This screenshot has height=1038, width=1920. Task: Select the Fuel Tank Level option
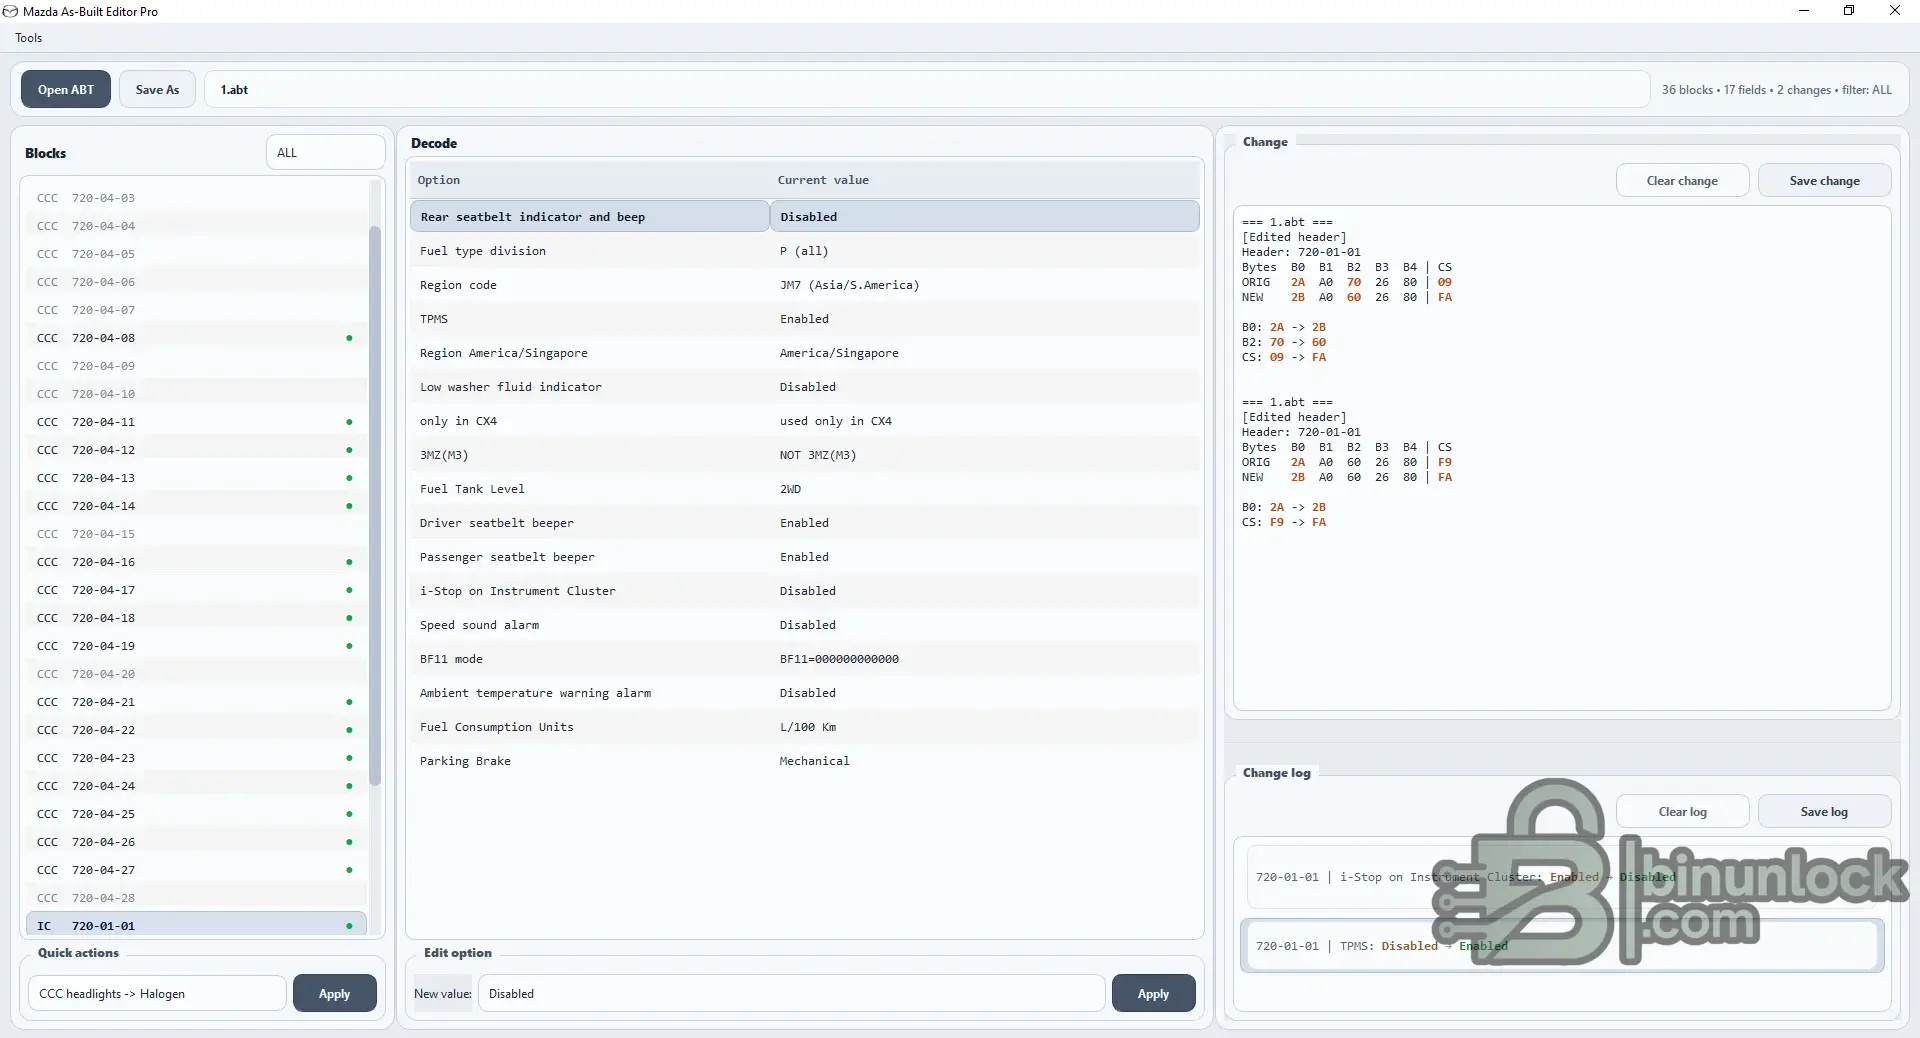(804, 489)
